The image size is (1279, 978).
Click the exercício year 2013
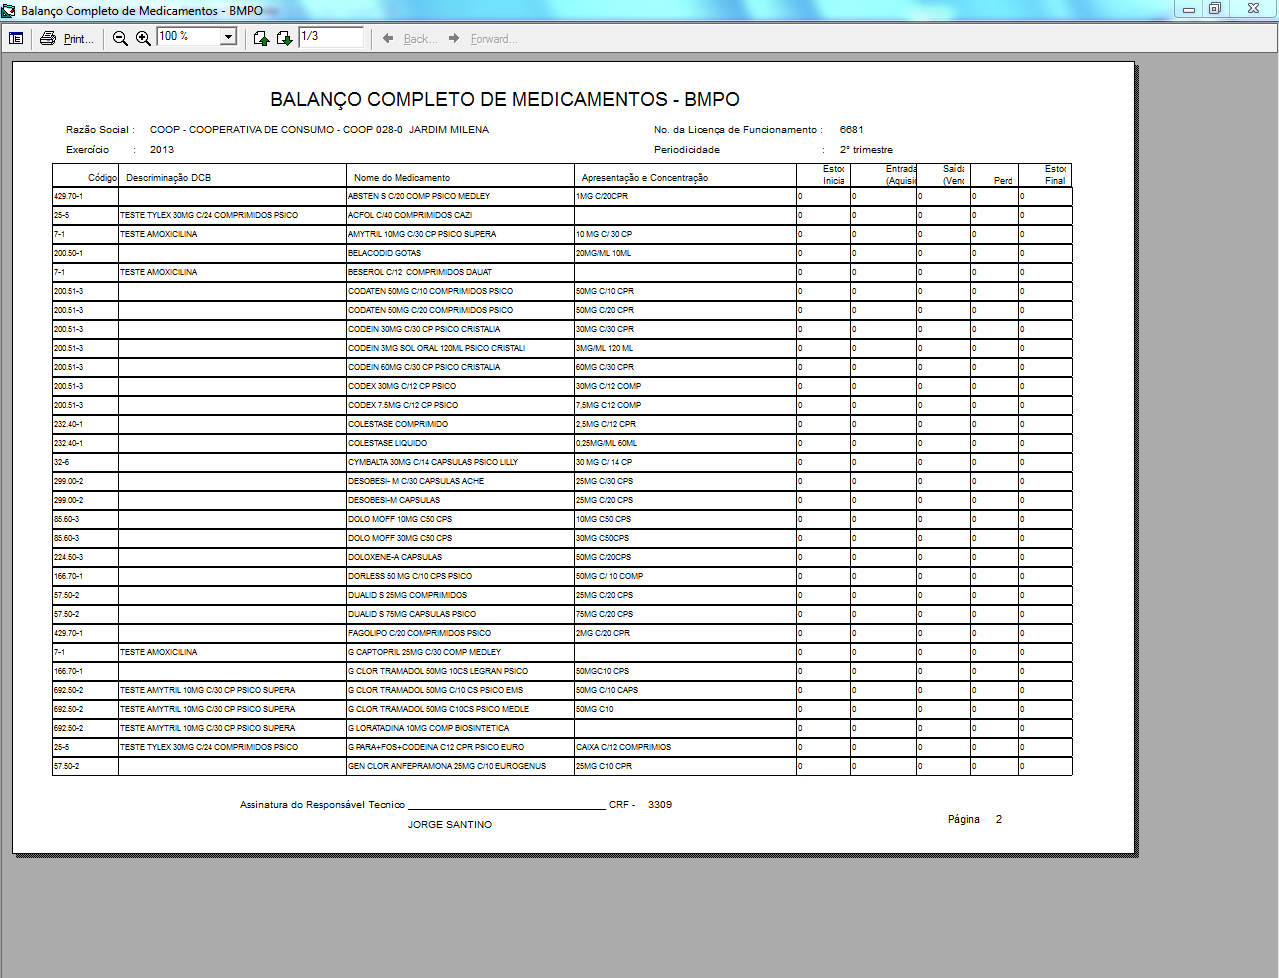click(162, 150)
